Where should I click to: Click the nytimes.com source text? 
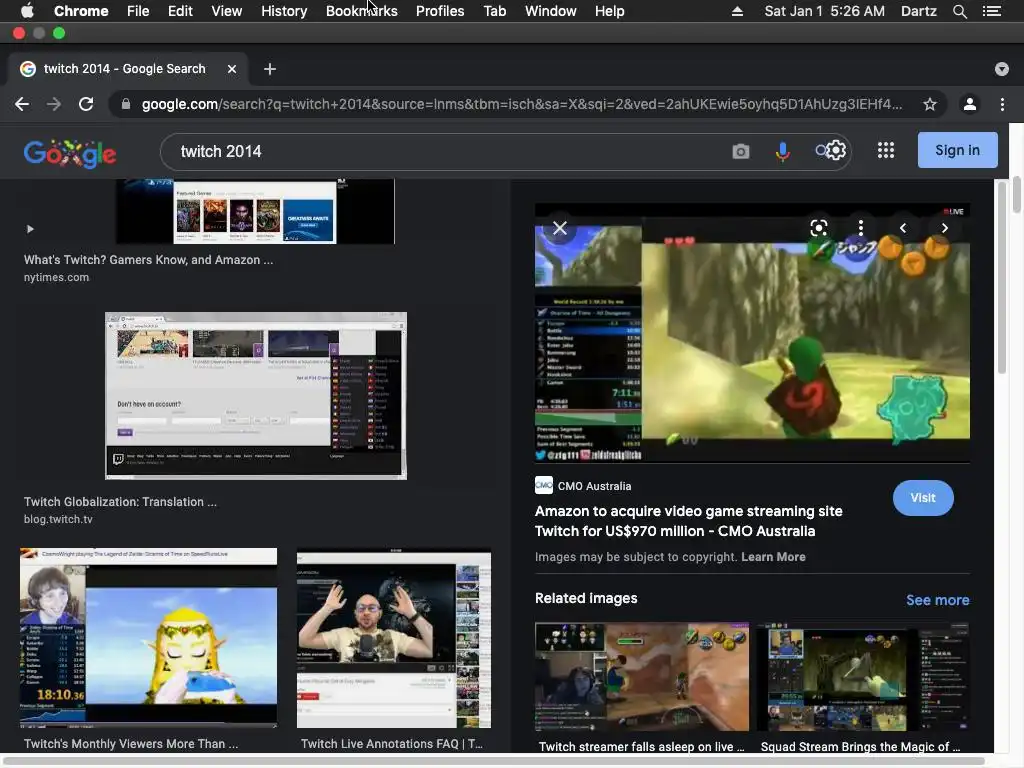pyautogui.click(x=56, y=278)
